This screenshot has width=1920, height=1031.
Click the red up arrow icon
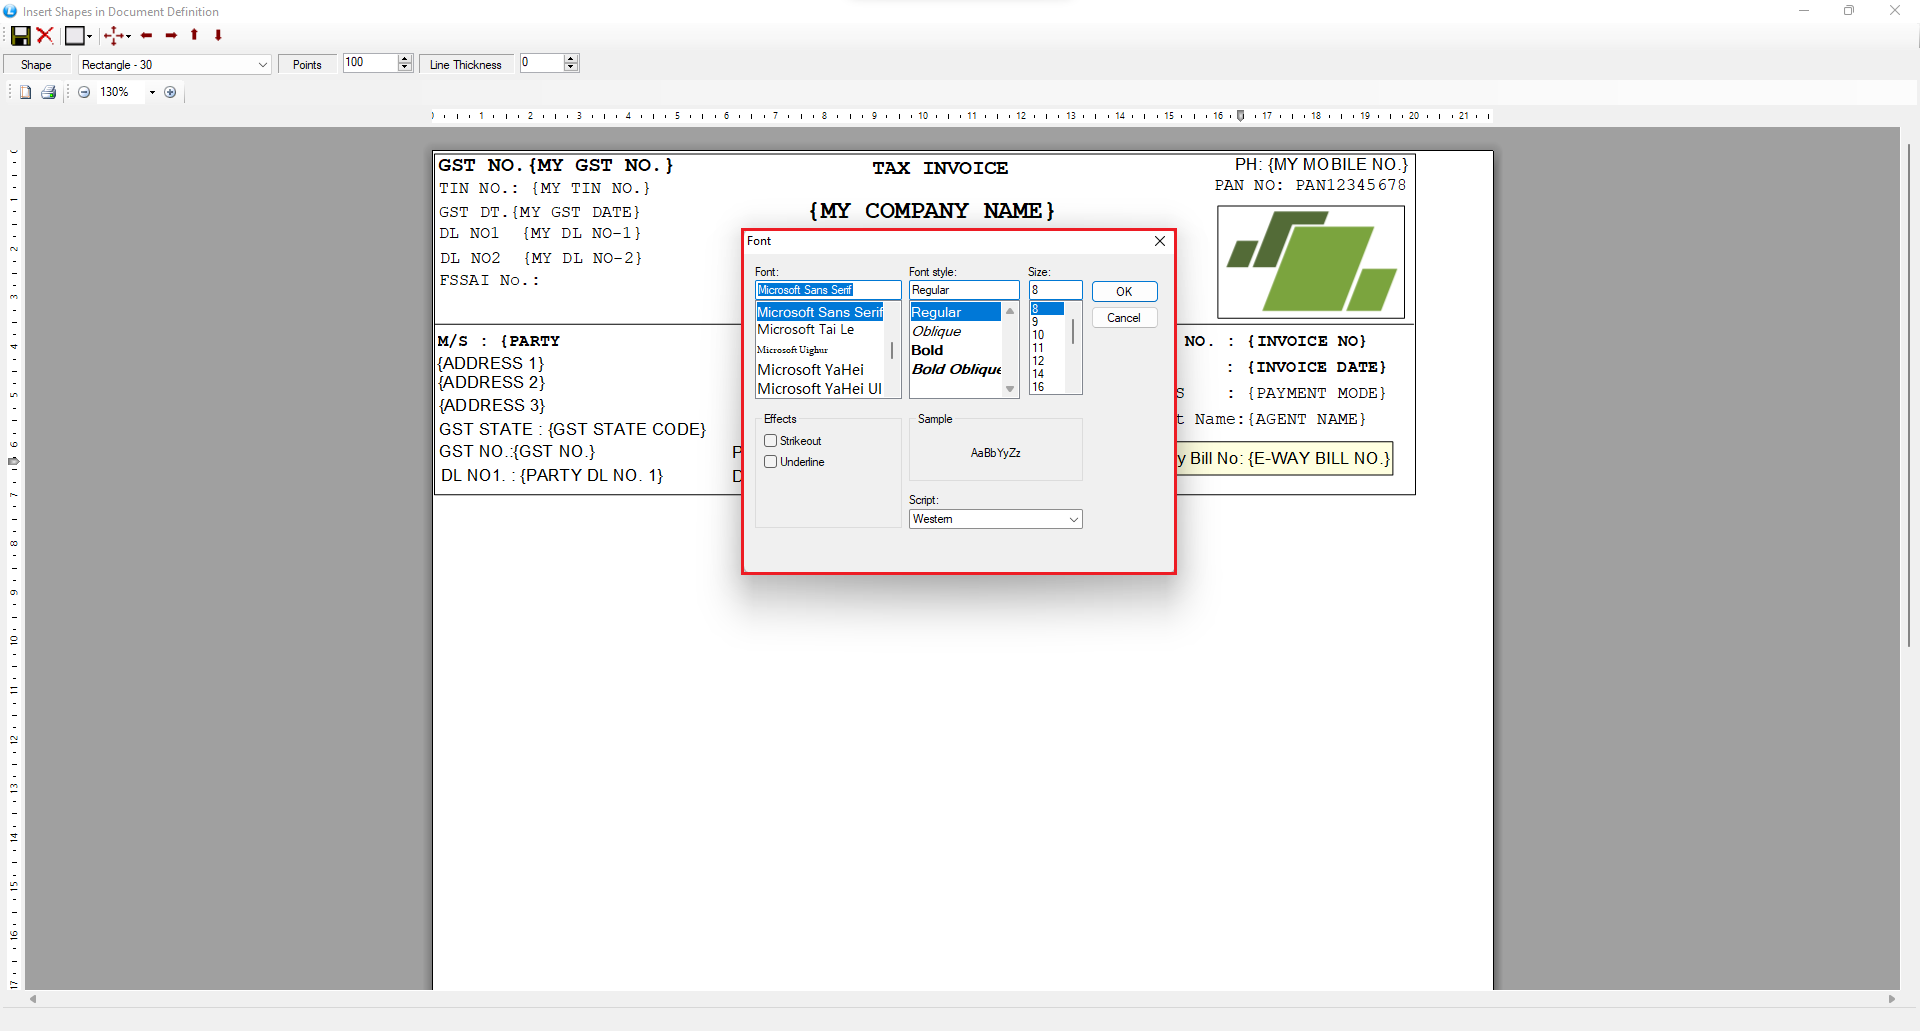pyautogui.click(x=194, y=36)
